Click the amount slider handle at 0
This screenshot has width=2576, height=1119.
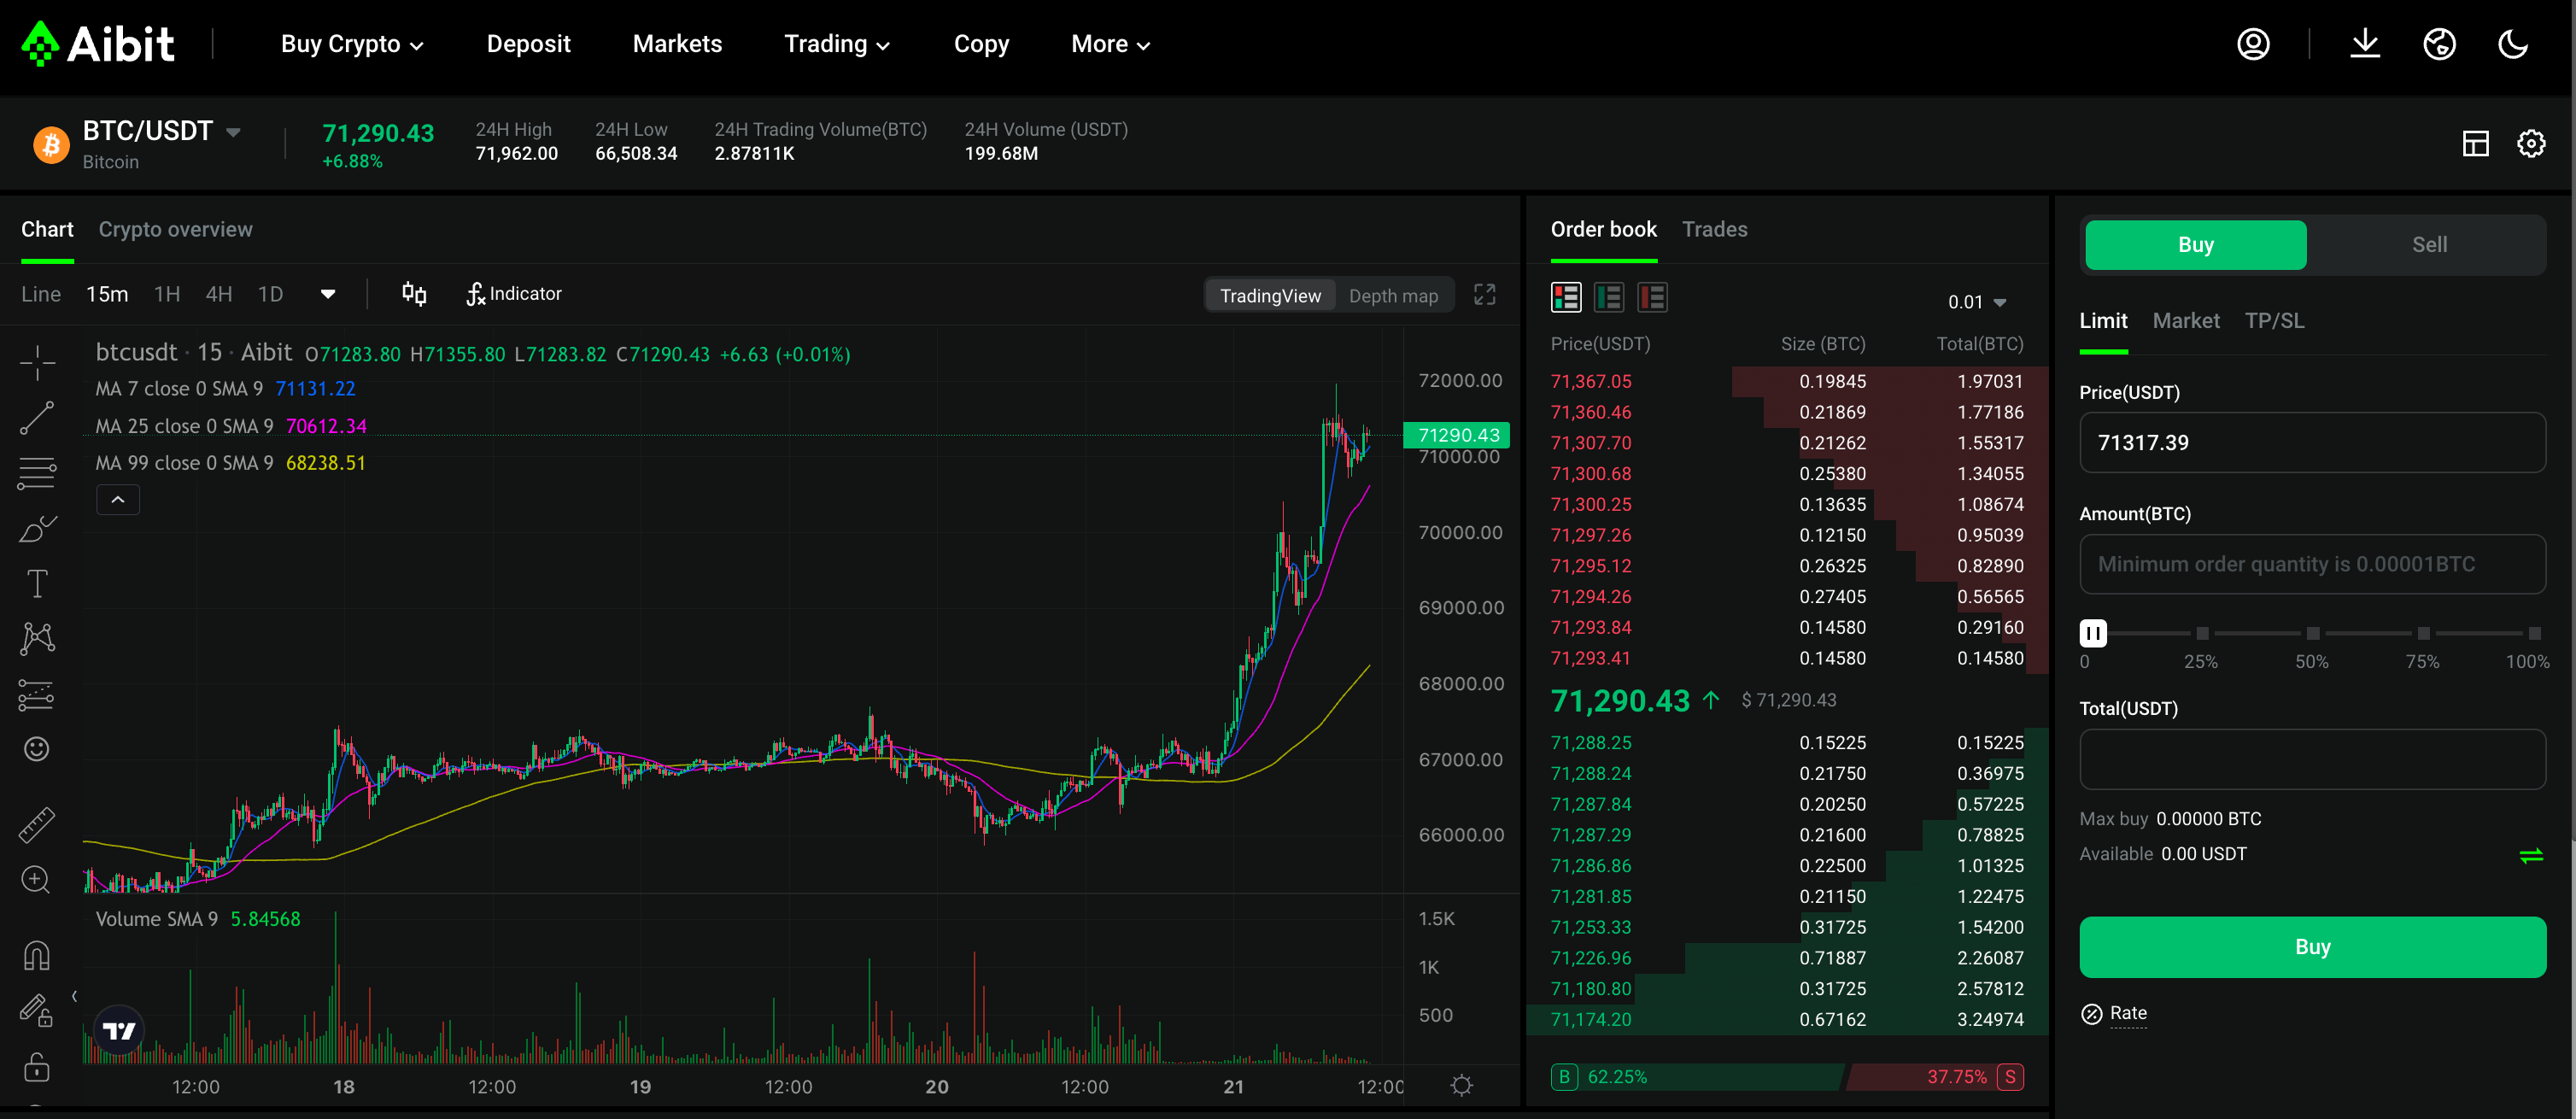[x=2092, y=633]
